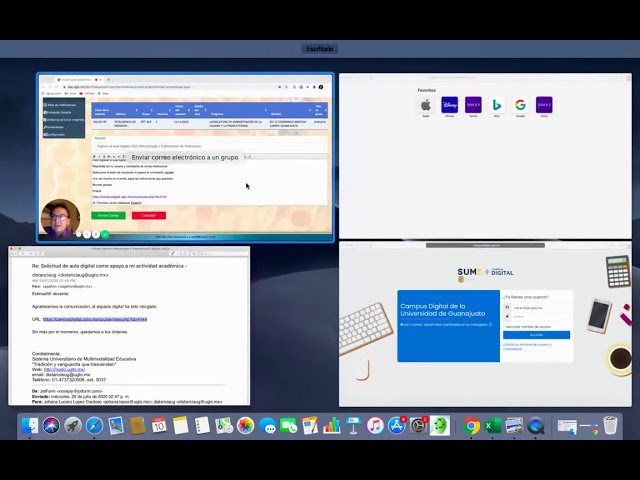This screenshot has height=480, width=640.
Task: Select the email message window thumbnail
Action: [x=129, y=327]
